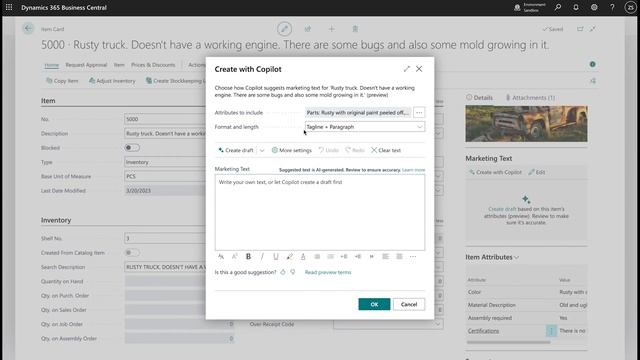The height and width of the screenshot is (360, 640).
Task: Collapse the Item section header
Action: tap(48, 100)
